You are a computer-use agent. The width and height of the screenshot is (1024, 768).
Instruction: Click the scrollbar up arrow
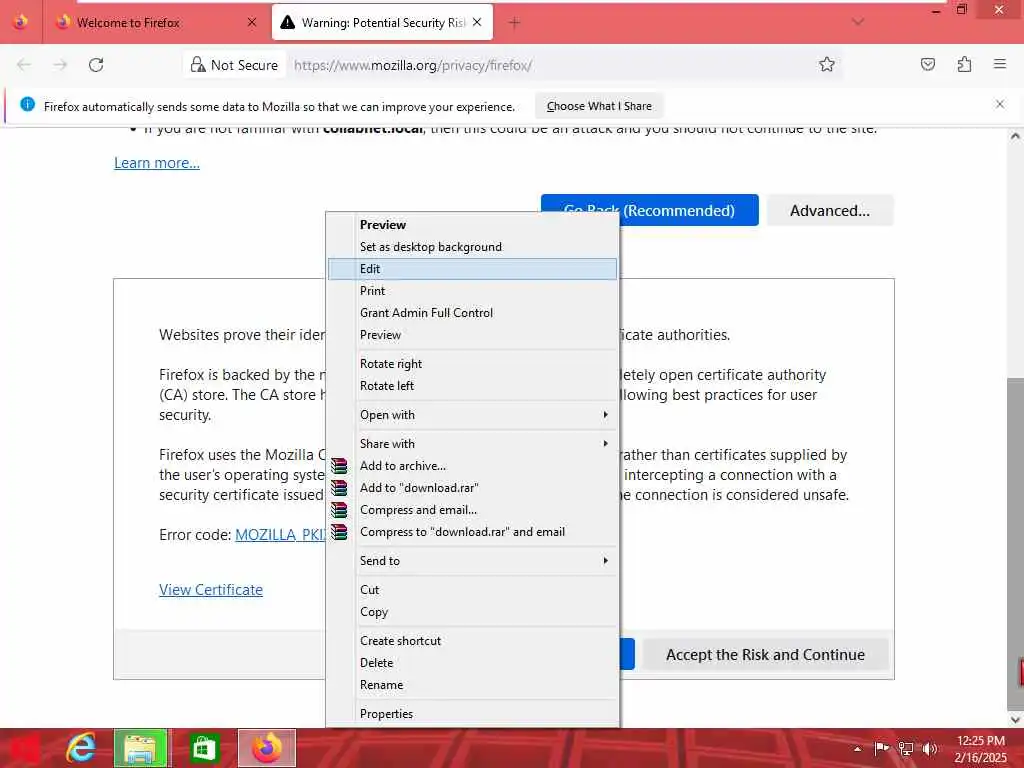(x=1015, y=136)
